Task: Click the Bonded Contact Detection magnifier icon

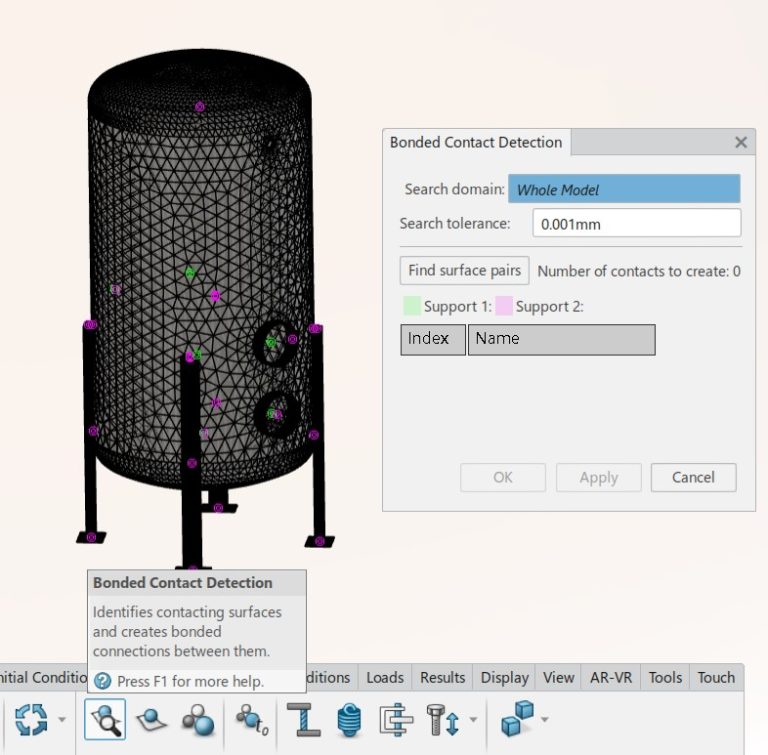Action: tap(105, 719)
